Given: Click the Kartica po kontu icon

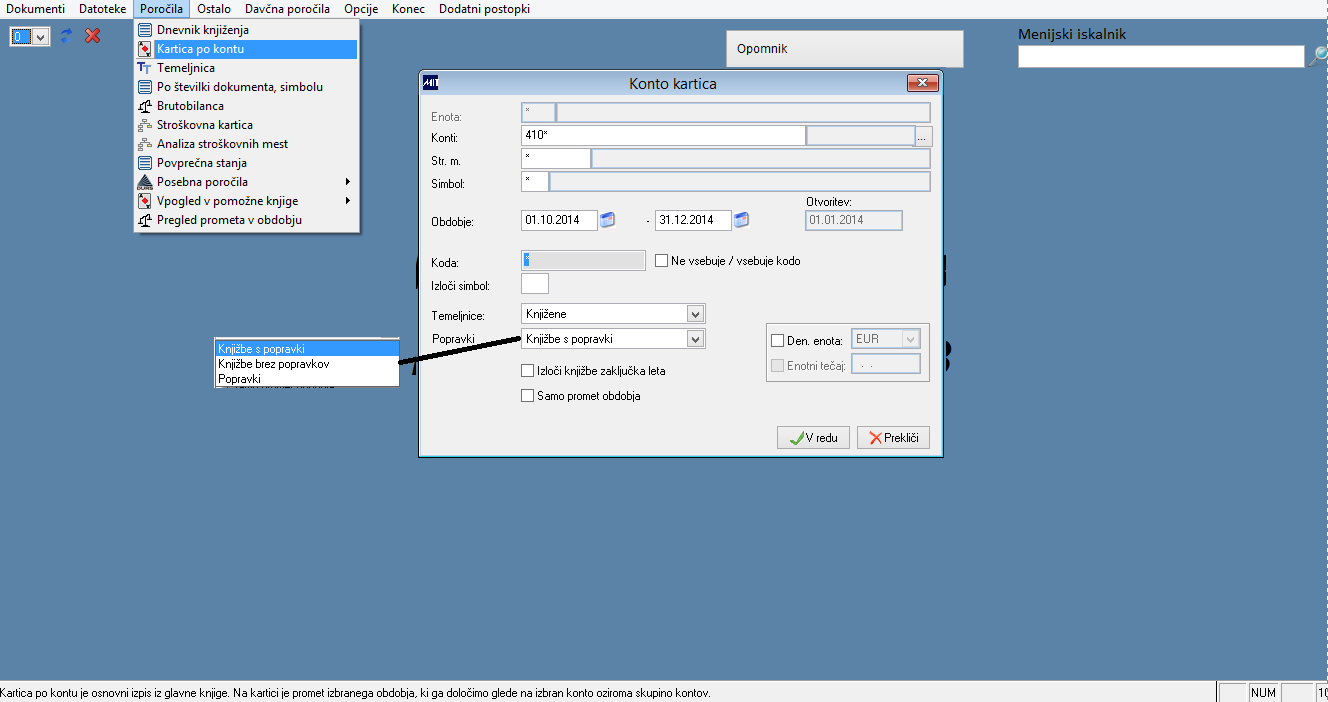Looking at the screenshot, I should click(x=145, y=49).
